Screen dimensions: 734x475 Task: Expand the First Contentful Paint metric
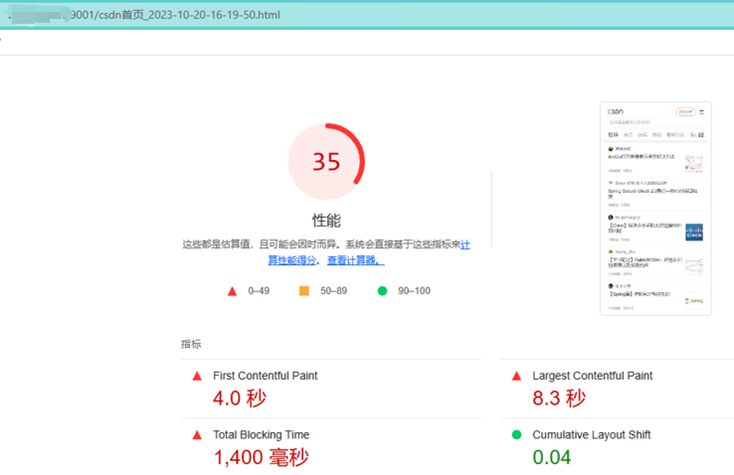265,376
